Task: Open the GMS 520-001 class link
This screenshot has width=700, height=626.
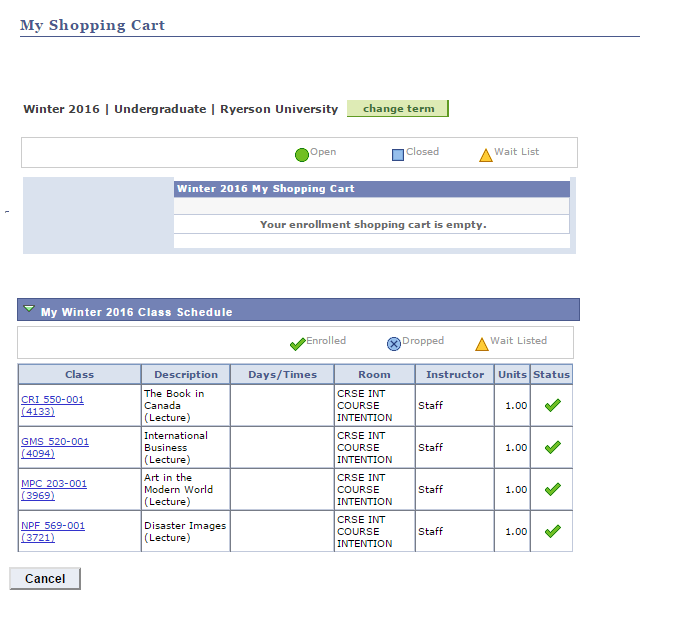Action: pyautogui.click(x=54, y=442)
